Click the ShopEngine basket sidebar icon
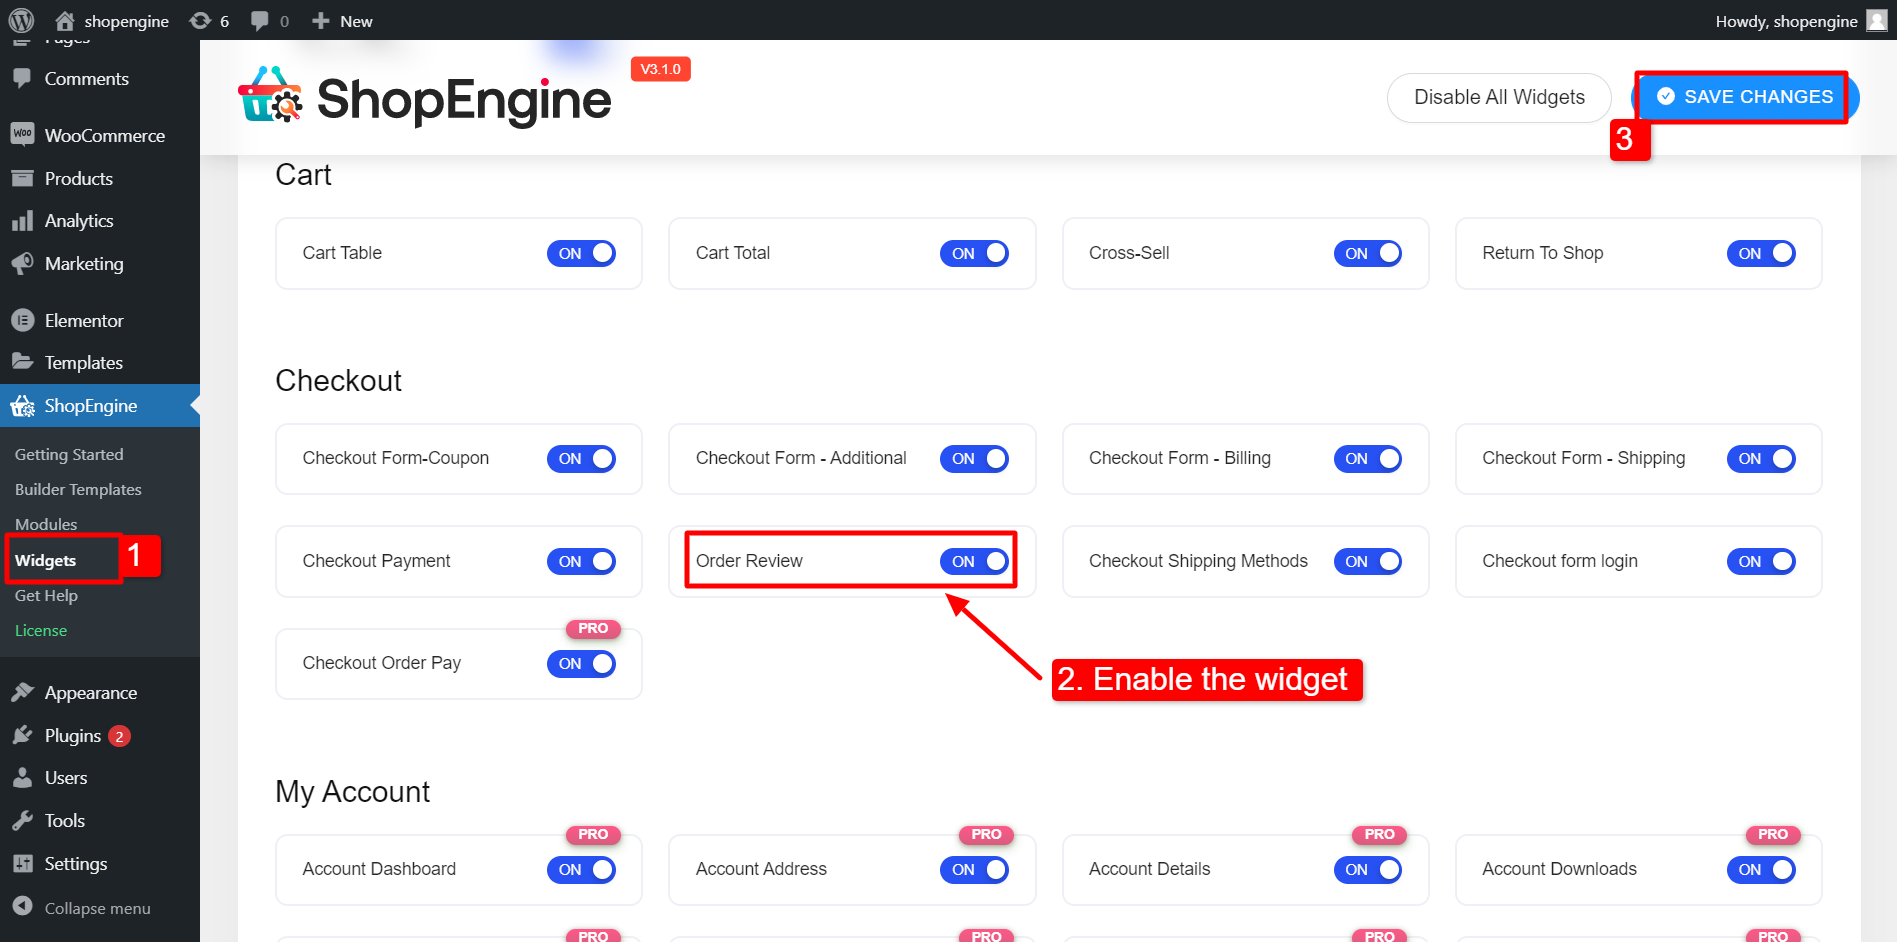 tap(22, 406)
